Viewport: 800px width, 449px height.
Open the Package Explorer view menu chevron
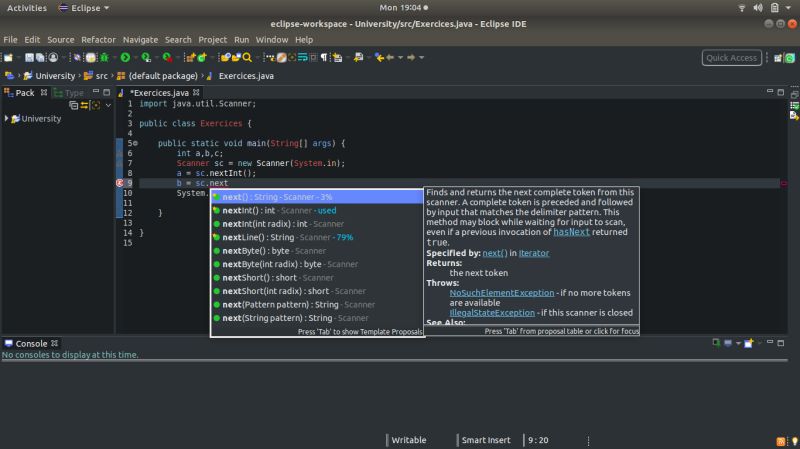(x=108, y=105)
